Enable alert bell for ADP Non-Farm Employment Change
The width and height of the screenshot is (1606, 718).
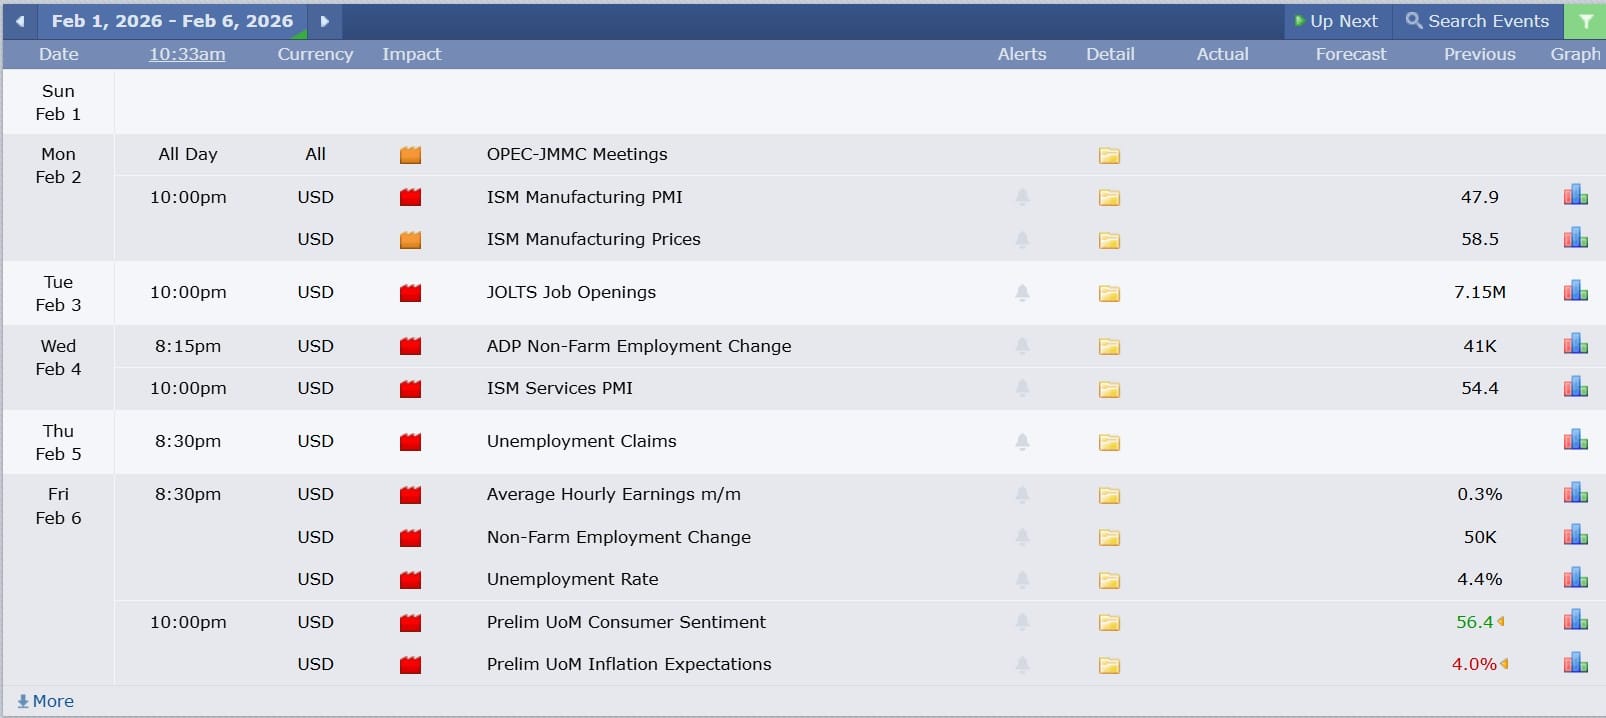click(x=1022, y=346)
